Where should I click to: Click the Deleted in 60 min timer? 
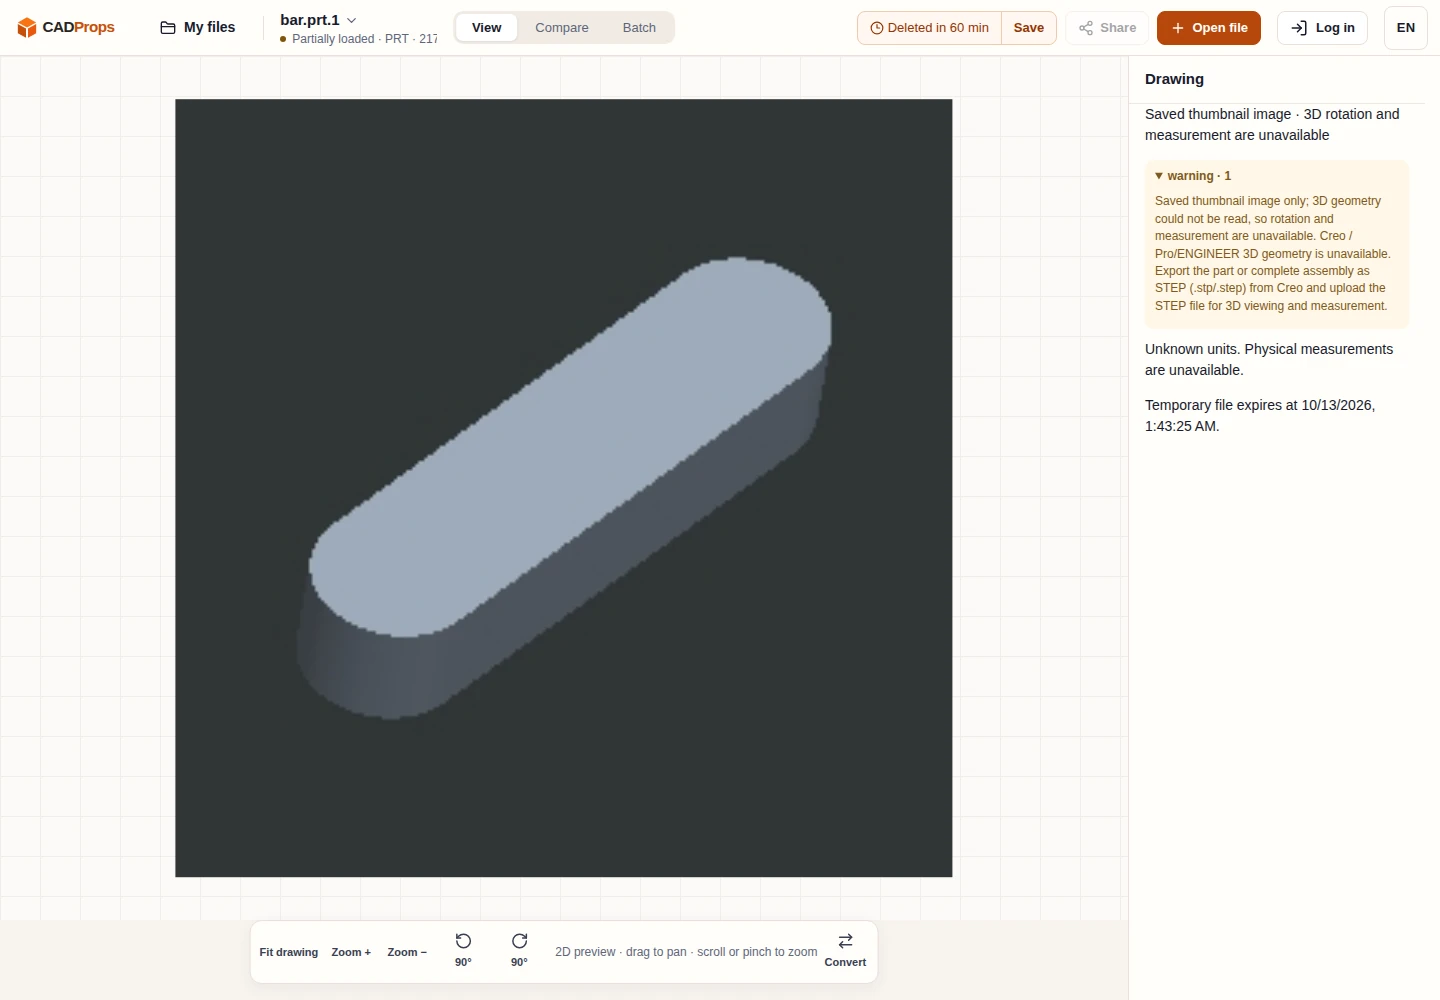930,28
